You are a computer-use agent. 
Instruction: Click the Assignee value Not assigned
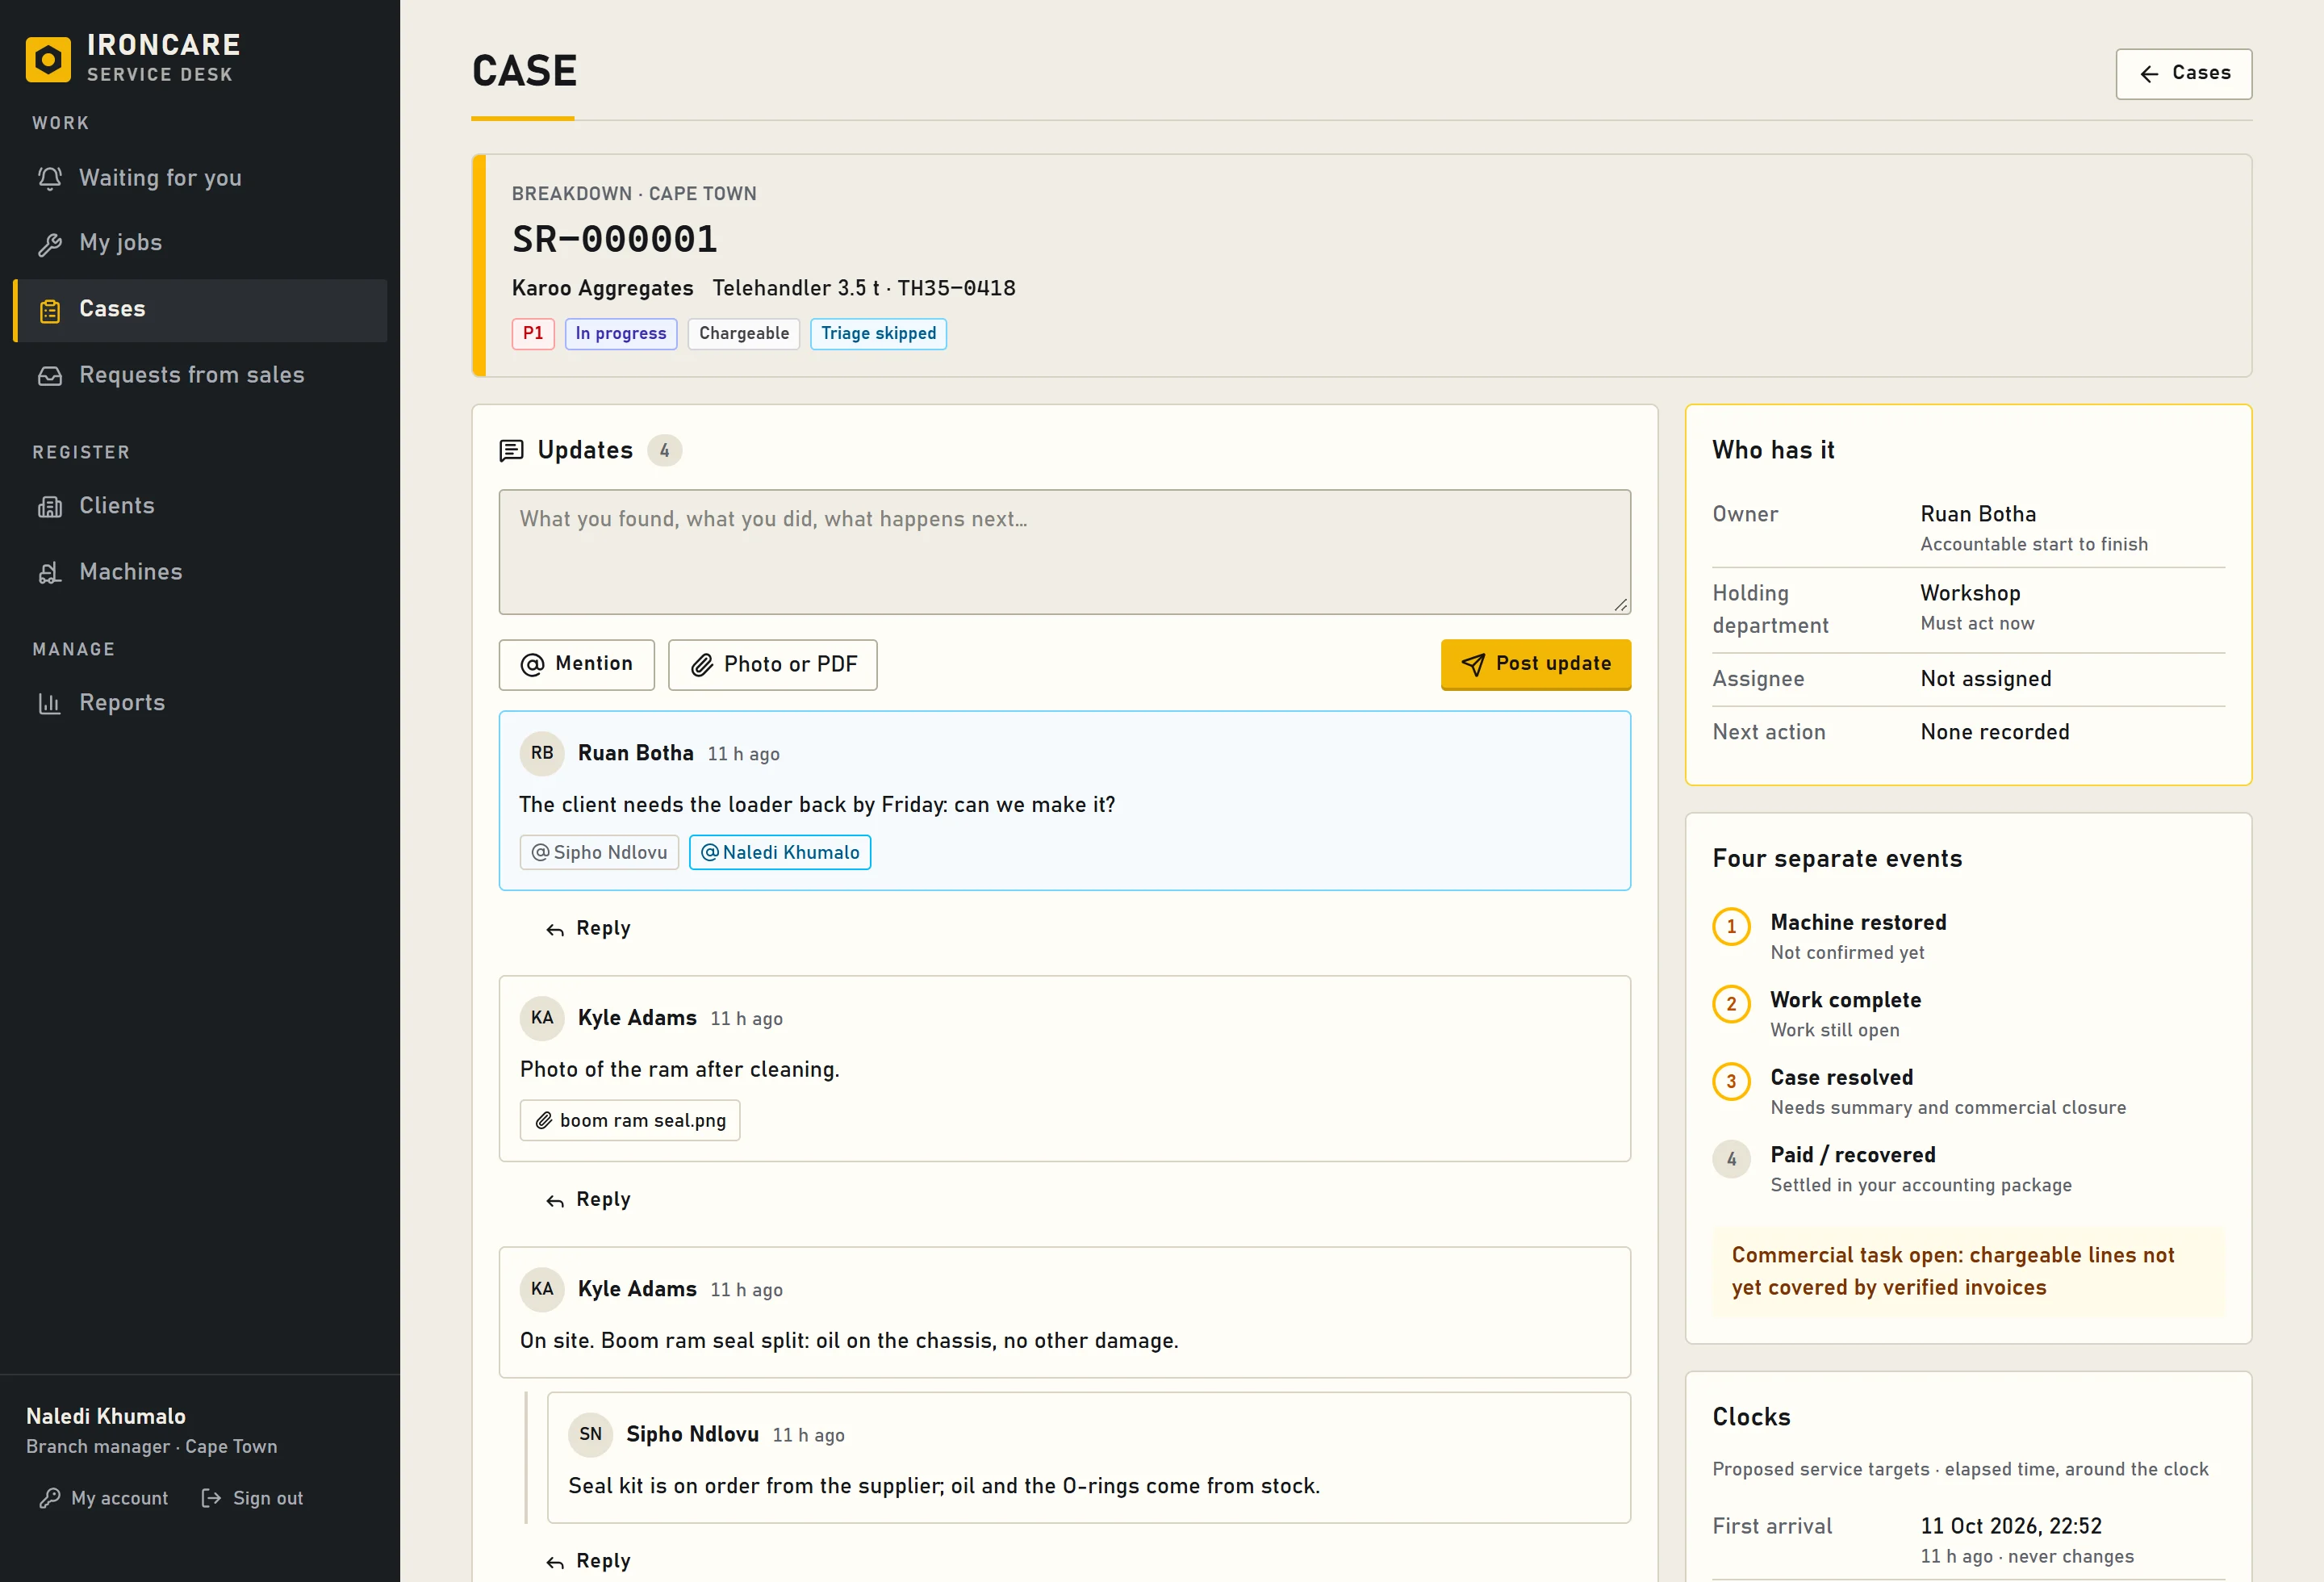click(x=1986, y=679)
